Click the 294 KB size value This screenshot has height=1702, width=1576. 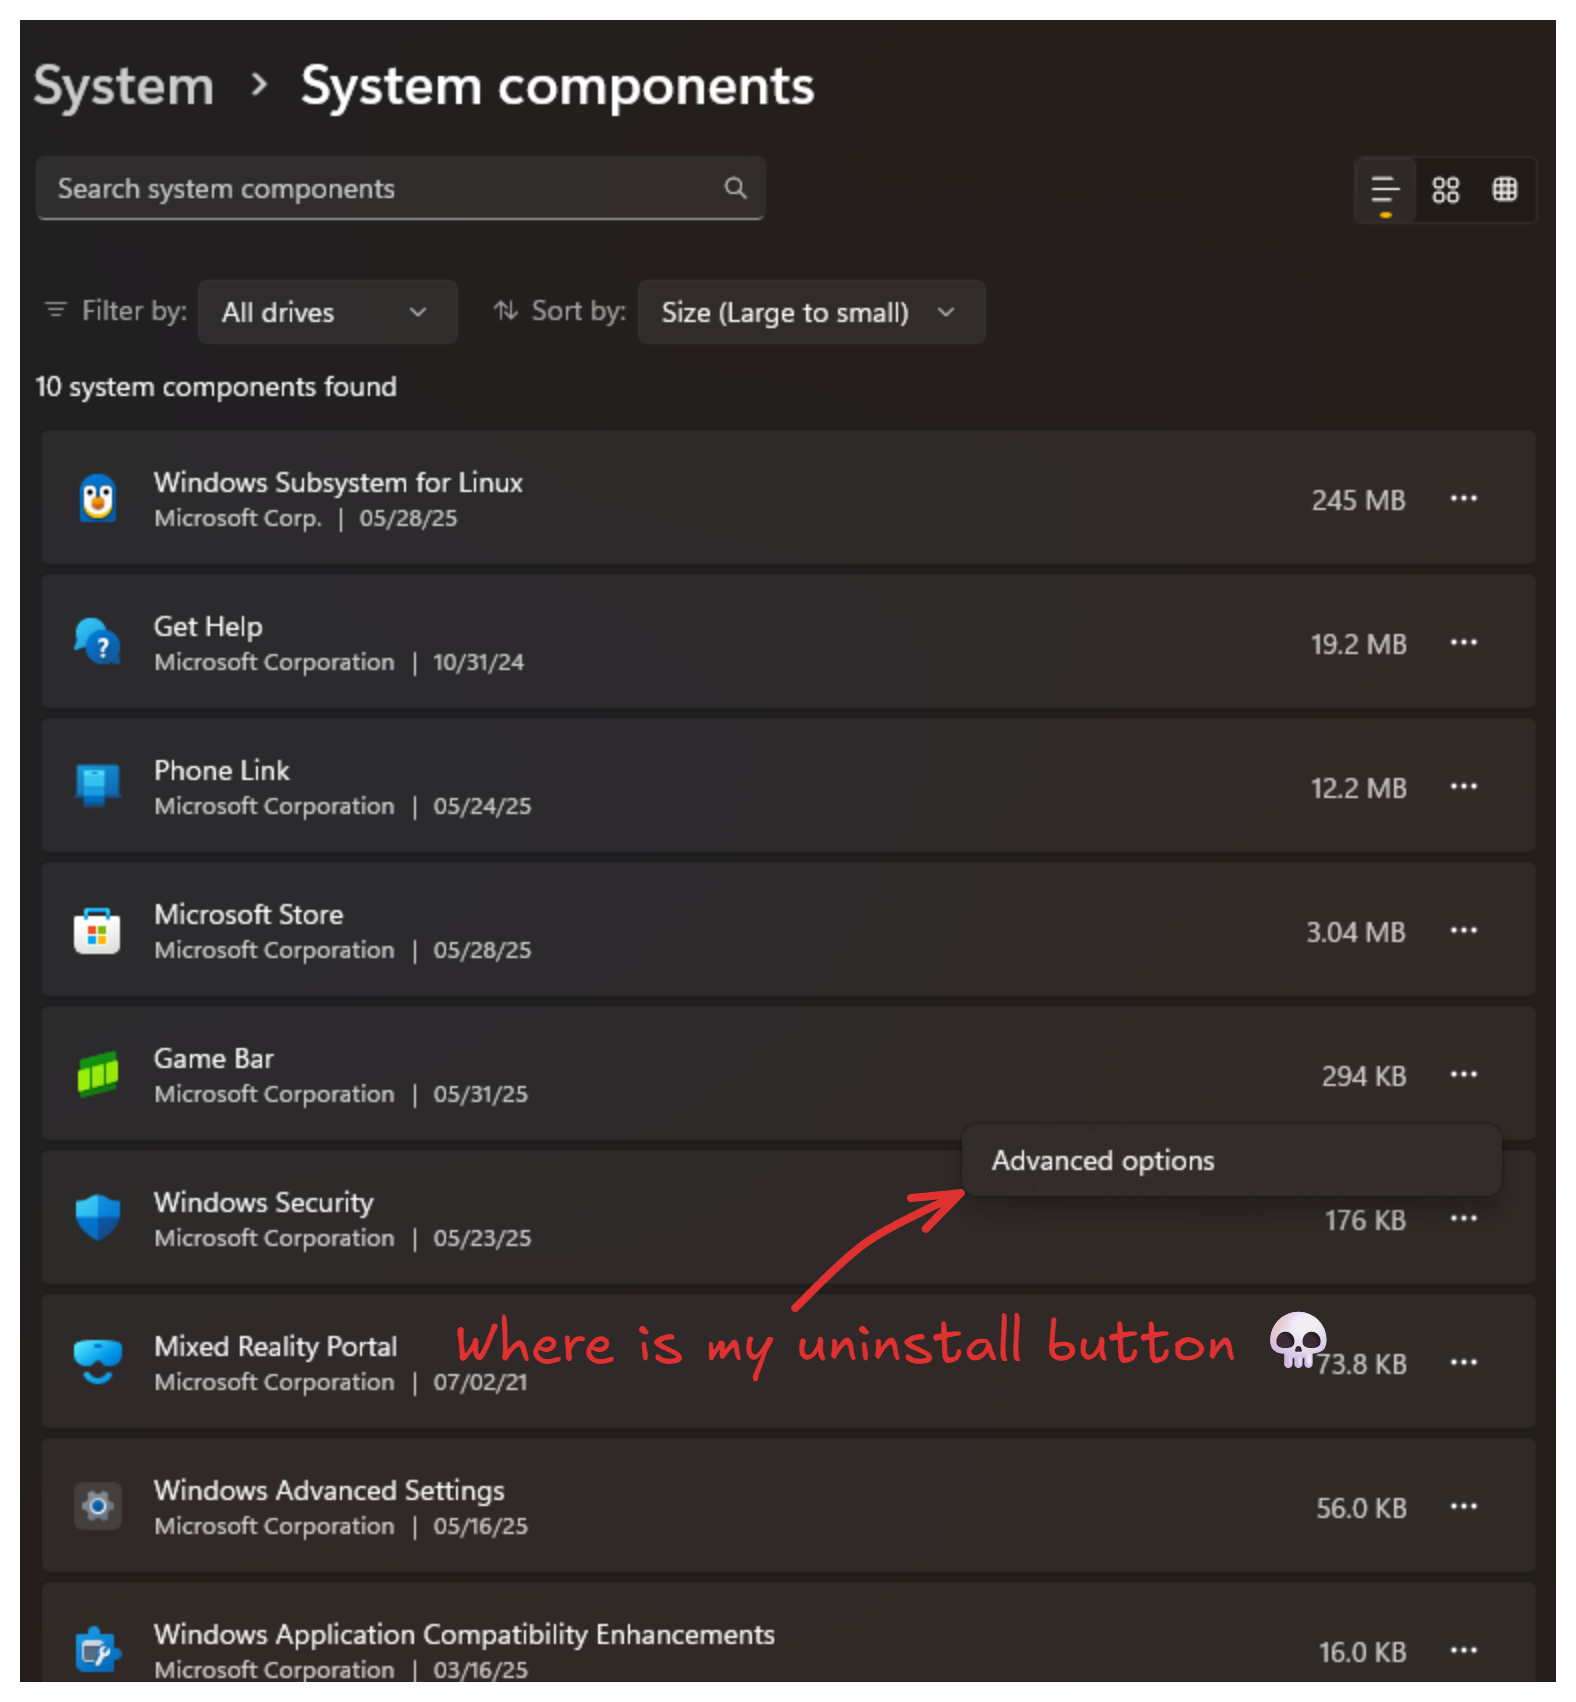coord(1364,1076)
